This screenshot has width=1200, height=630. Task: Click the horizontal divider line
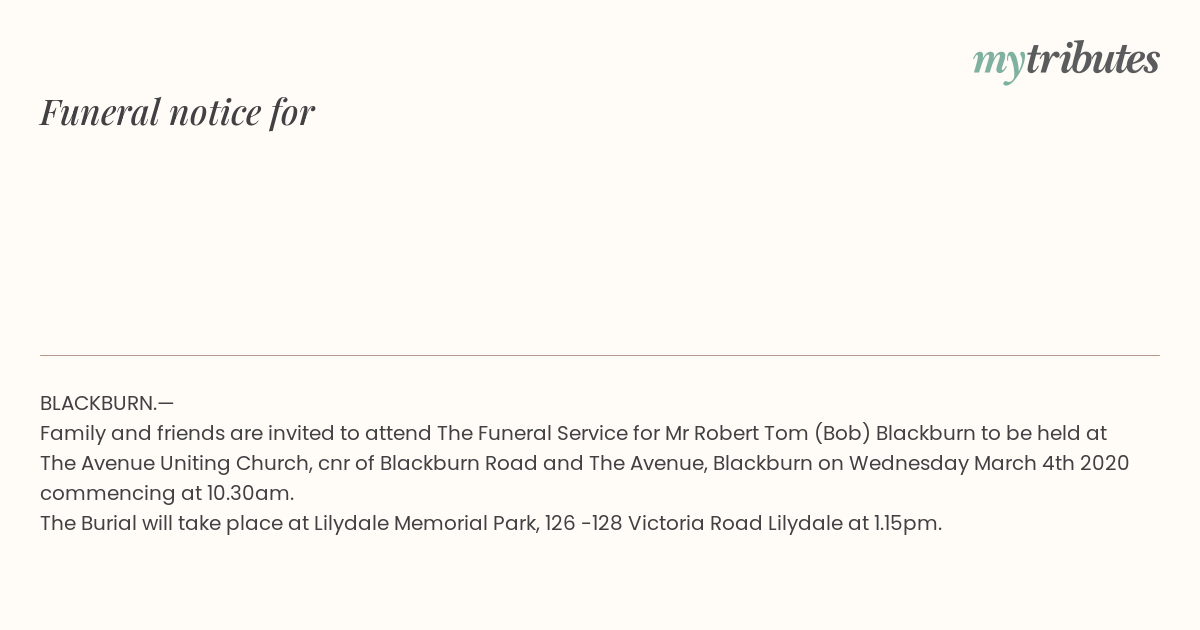600,355
